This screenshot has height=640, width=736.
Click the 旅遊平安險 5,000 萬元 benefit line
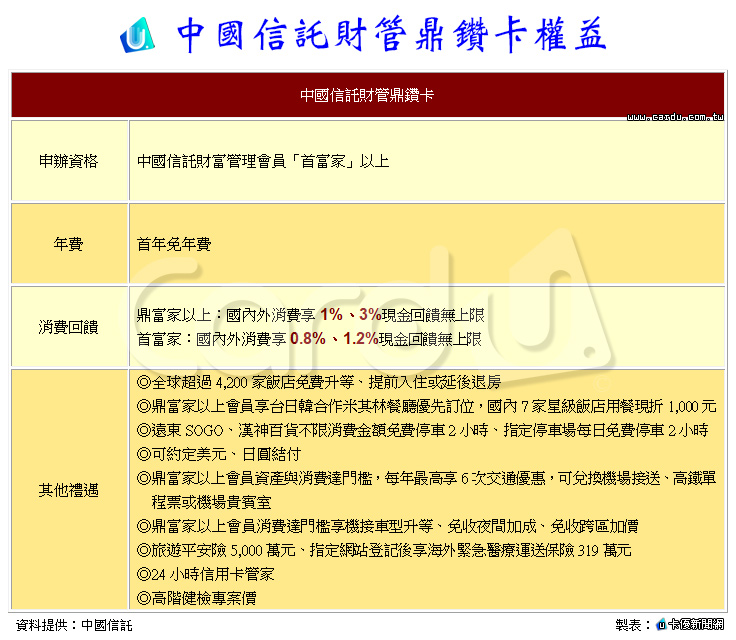click(x=384, y=550)
